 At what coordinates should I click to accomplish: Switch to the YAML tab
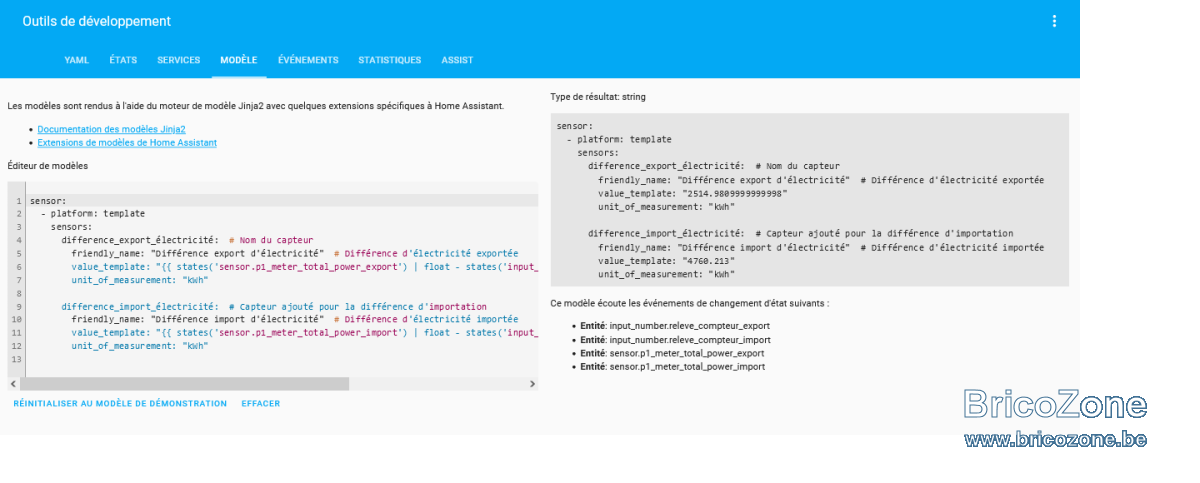pyautogui.click(x=77, y=60)
